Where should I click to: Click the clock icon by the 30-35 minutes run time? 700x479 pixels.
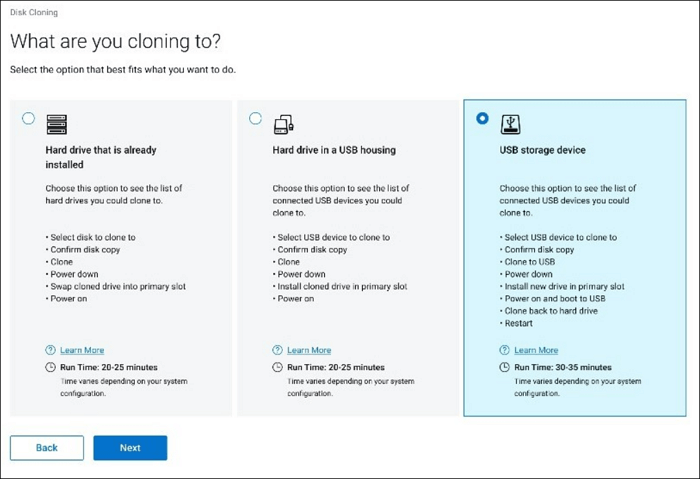(x=505, y=367)
